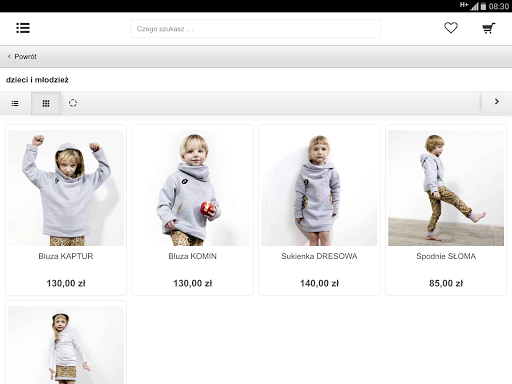512x384 pixels.
Task: Switch to list view layout
Action: coord(15,103)
